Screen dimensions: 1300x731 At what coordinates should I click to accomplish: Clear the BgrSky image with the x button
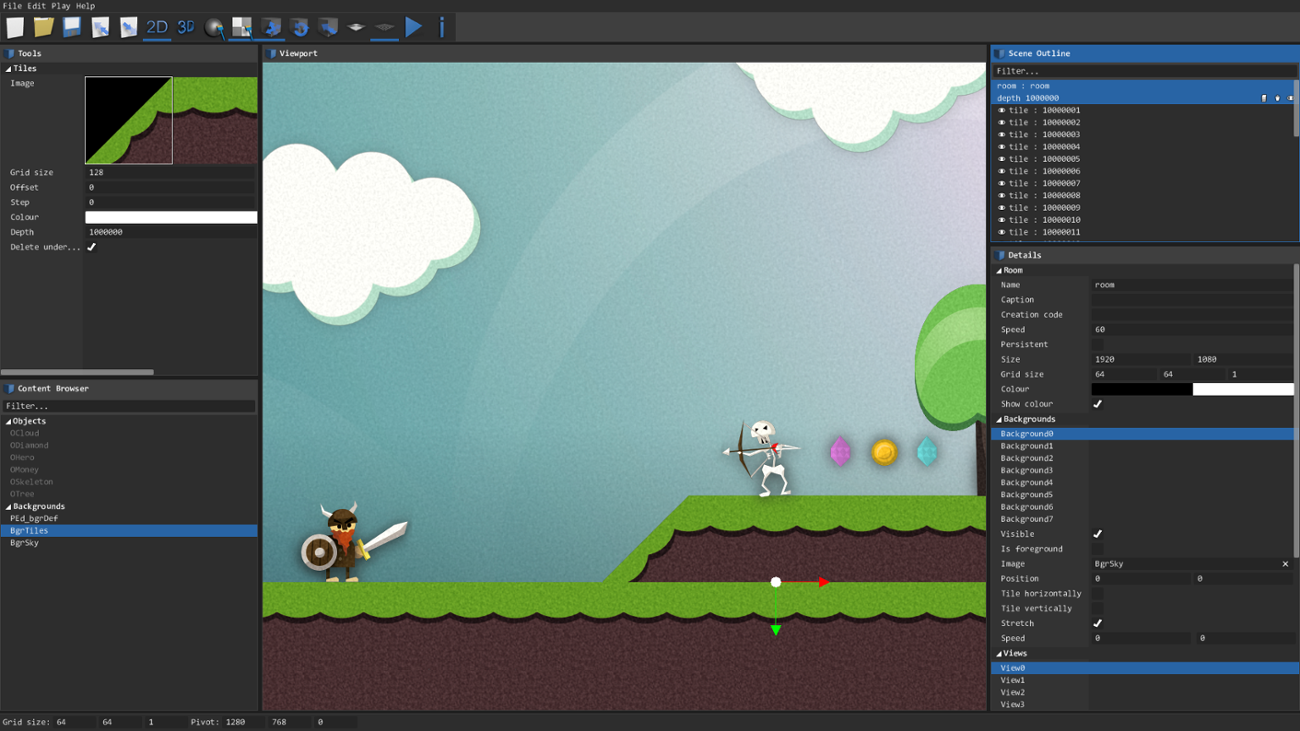(1285, 563)
